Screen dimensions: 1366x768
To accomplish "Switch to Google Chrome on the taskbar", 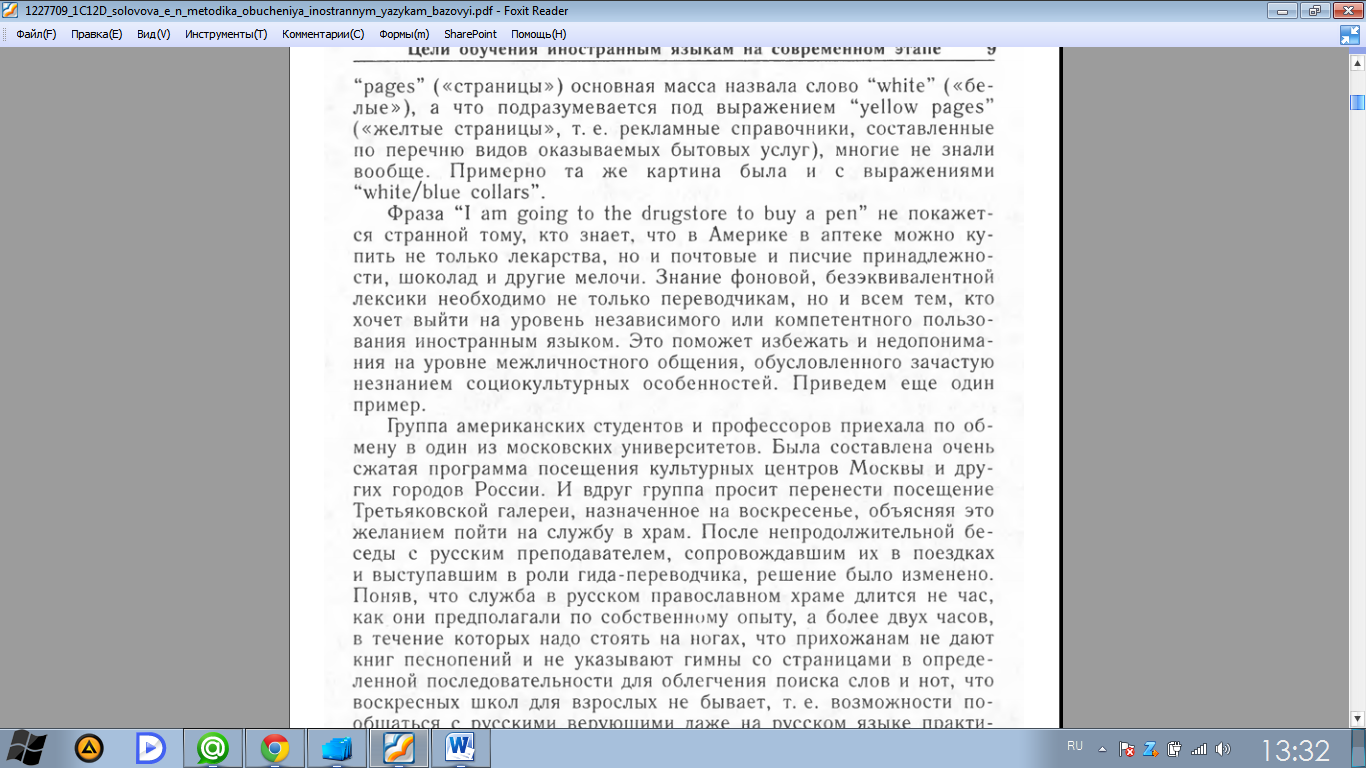I will [275, 748].
